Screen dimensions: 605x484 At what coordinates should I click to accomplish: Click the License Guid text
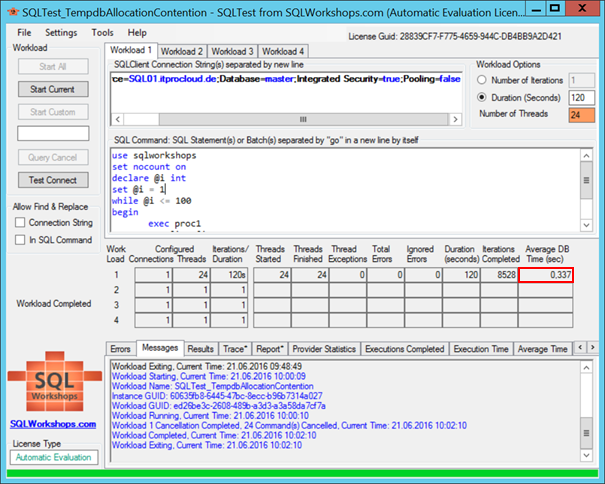pos(455,37)
